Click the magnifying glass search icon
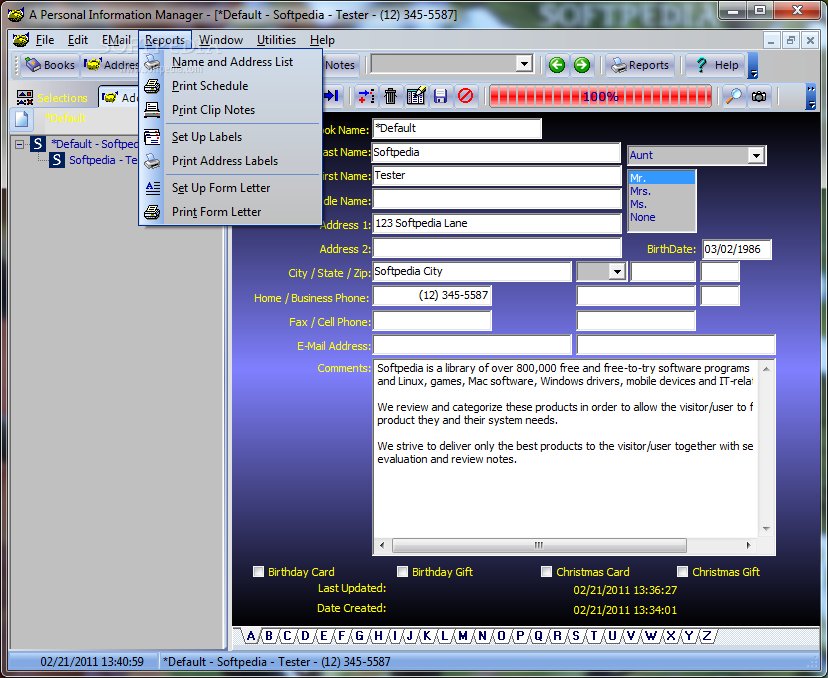828x678 pixels. click(734, 96)
